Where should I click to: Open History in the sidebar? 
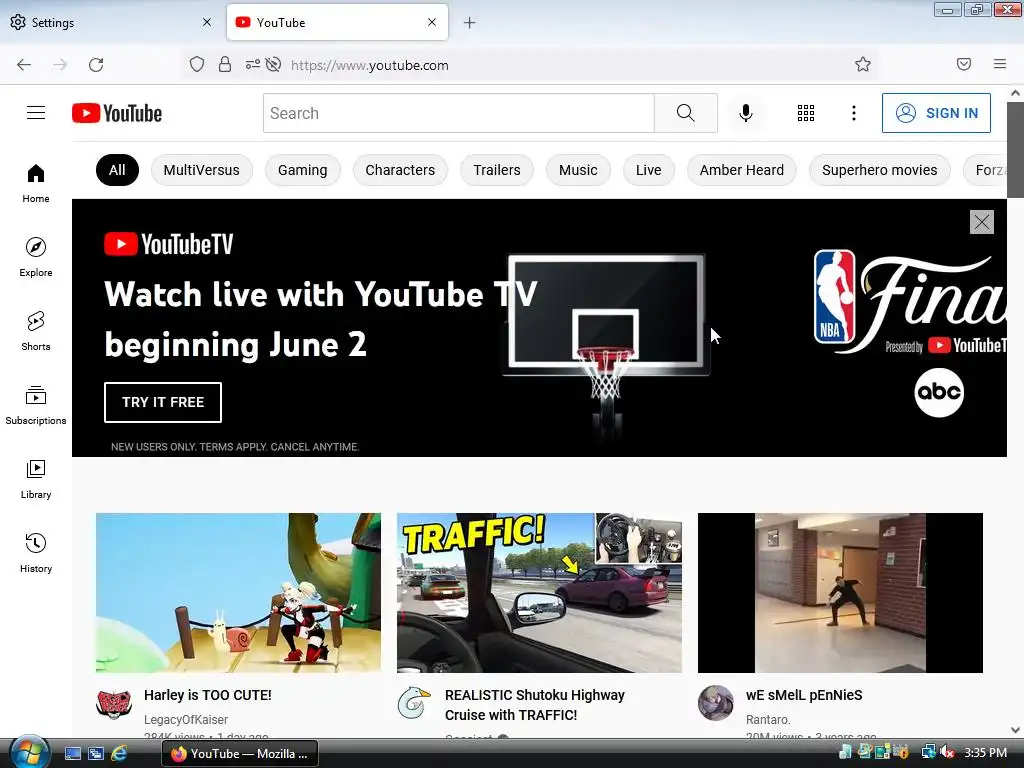36,553
